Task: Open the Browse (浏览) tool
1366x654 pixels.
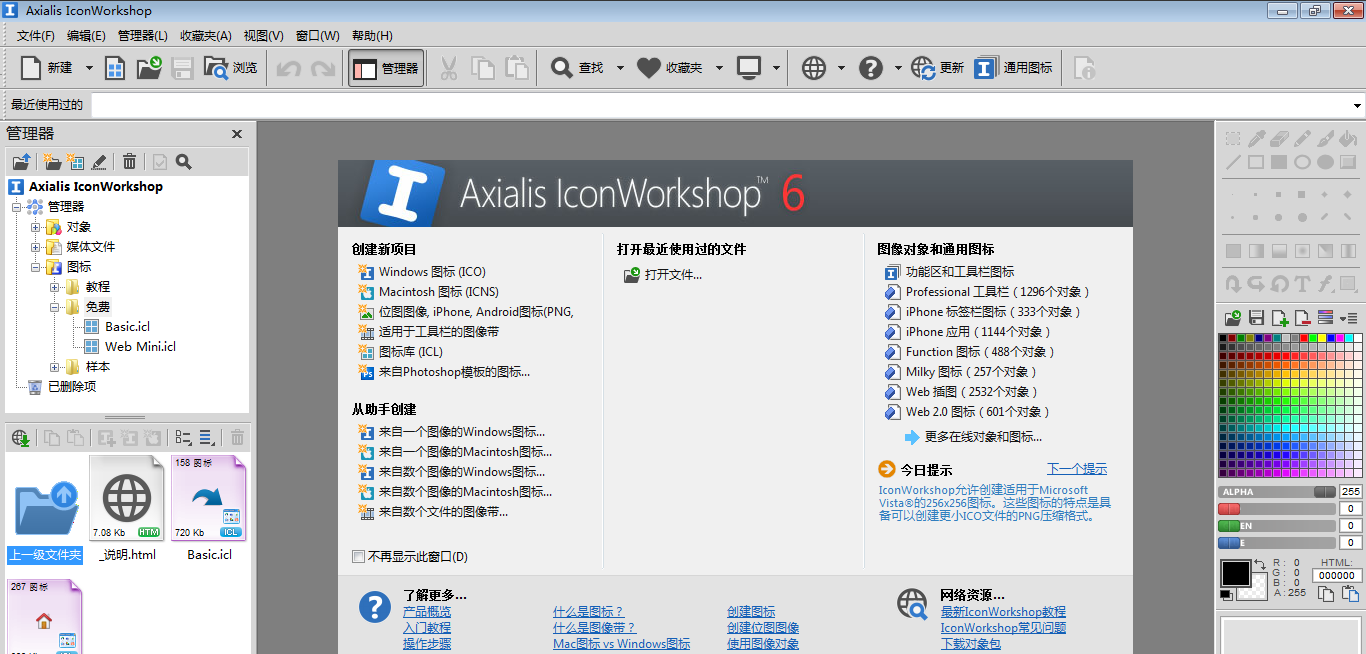Action: tap(230, 68)
